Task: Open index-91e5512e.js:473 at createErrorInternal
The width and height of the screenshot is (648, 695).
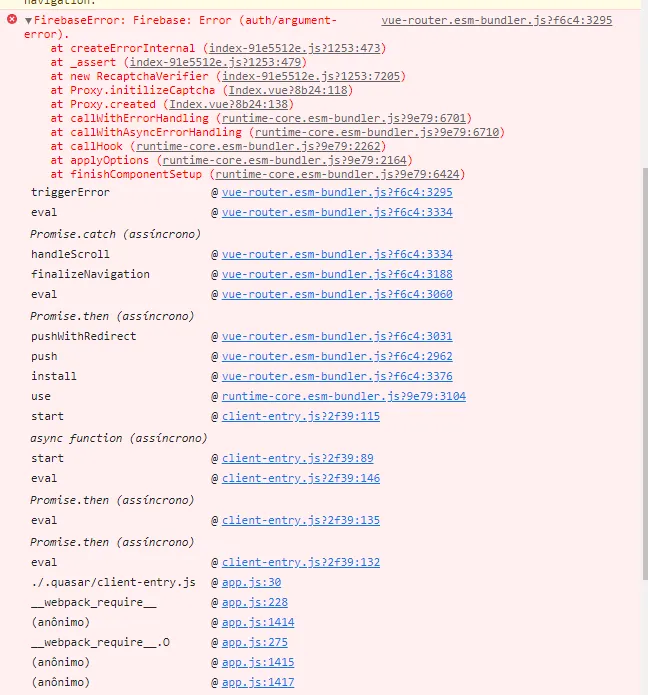Action: point(295,48)
